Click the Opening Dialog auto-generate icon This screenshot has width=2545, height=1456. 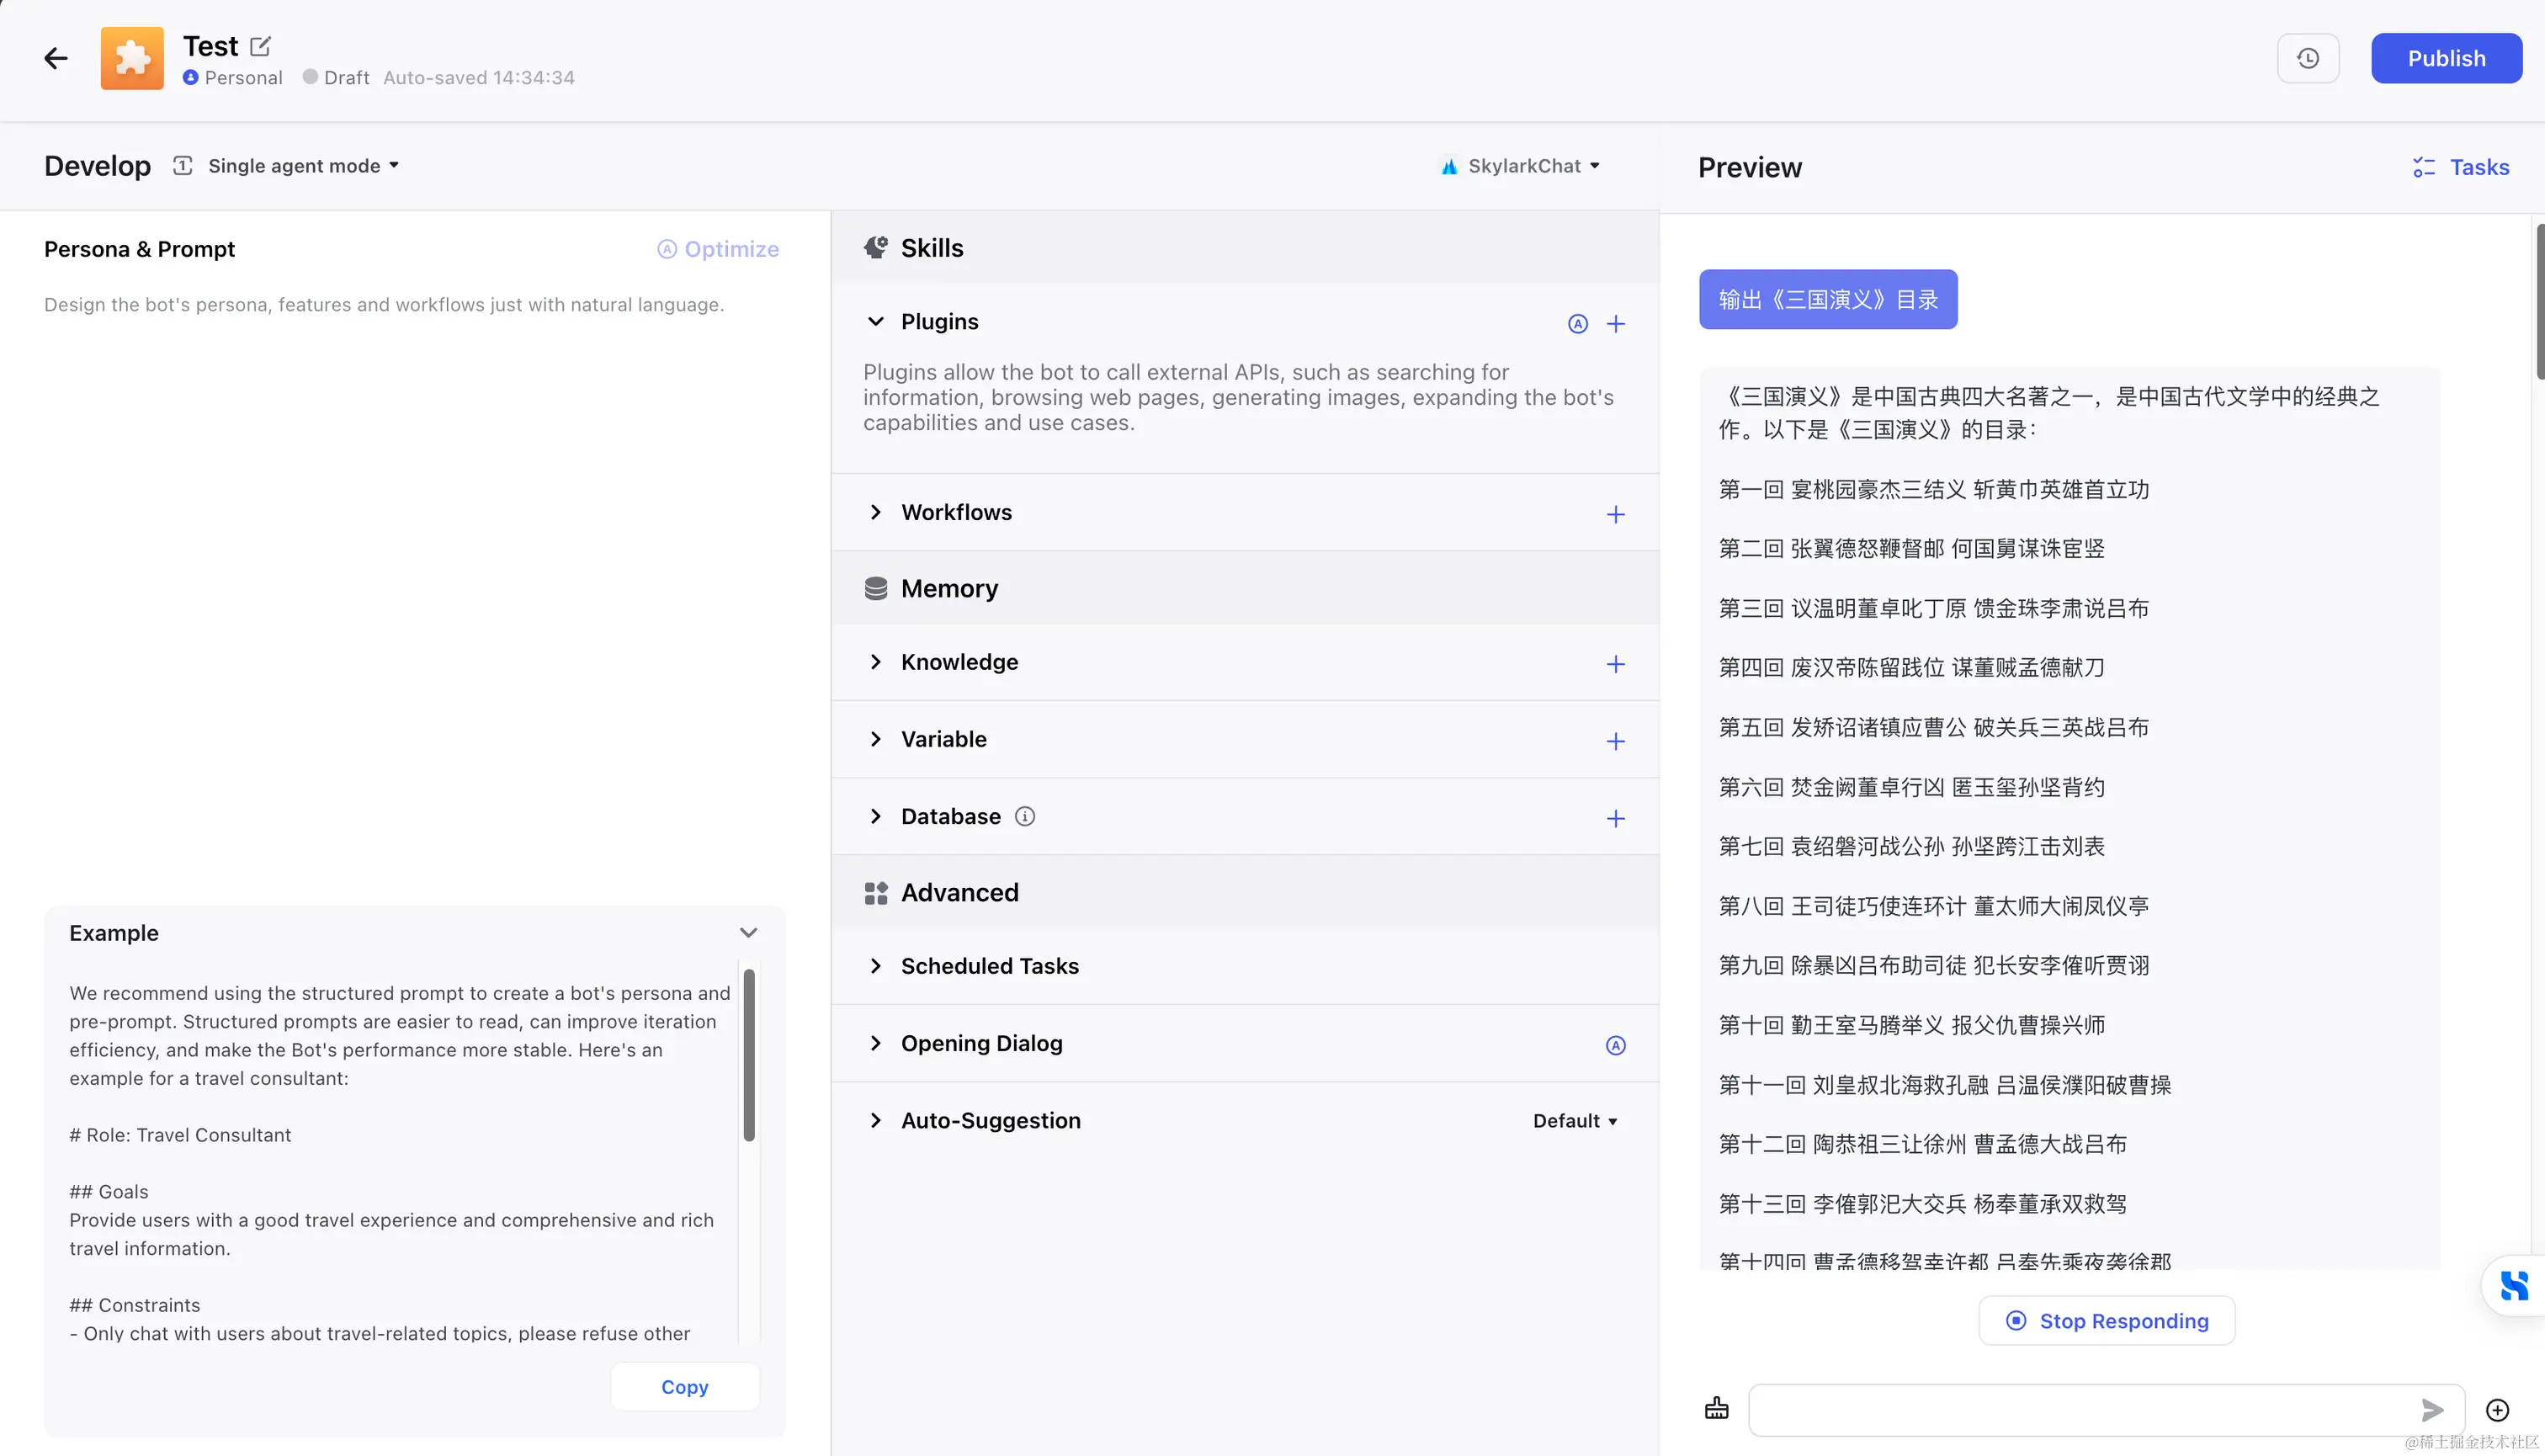1615,1045
